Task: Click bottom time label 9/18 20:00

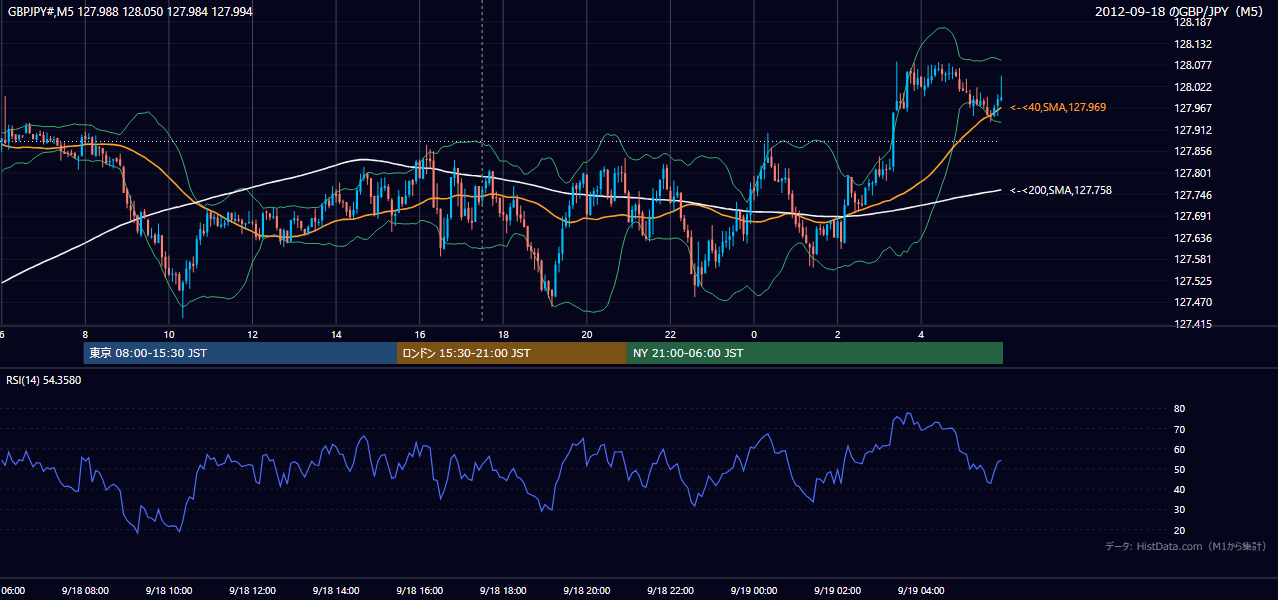Action: tap(587, 591)
